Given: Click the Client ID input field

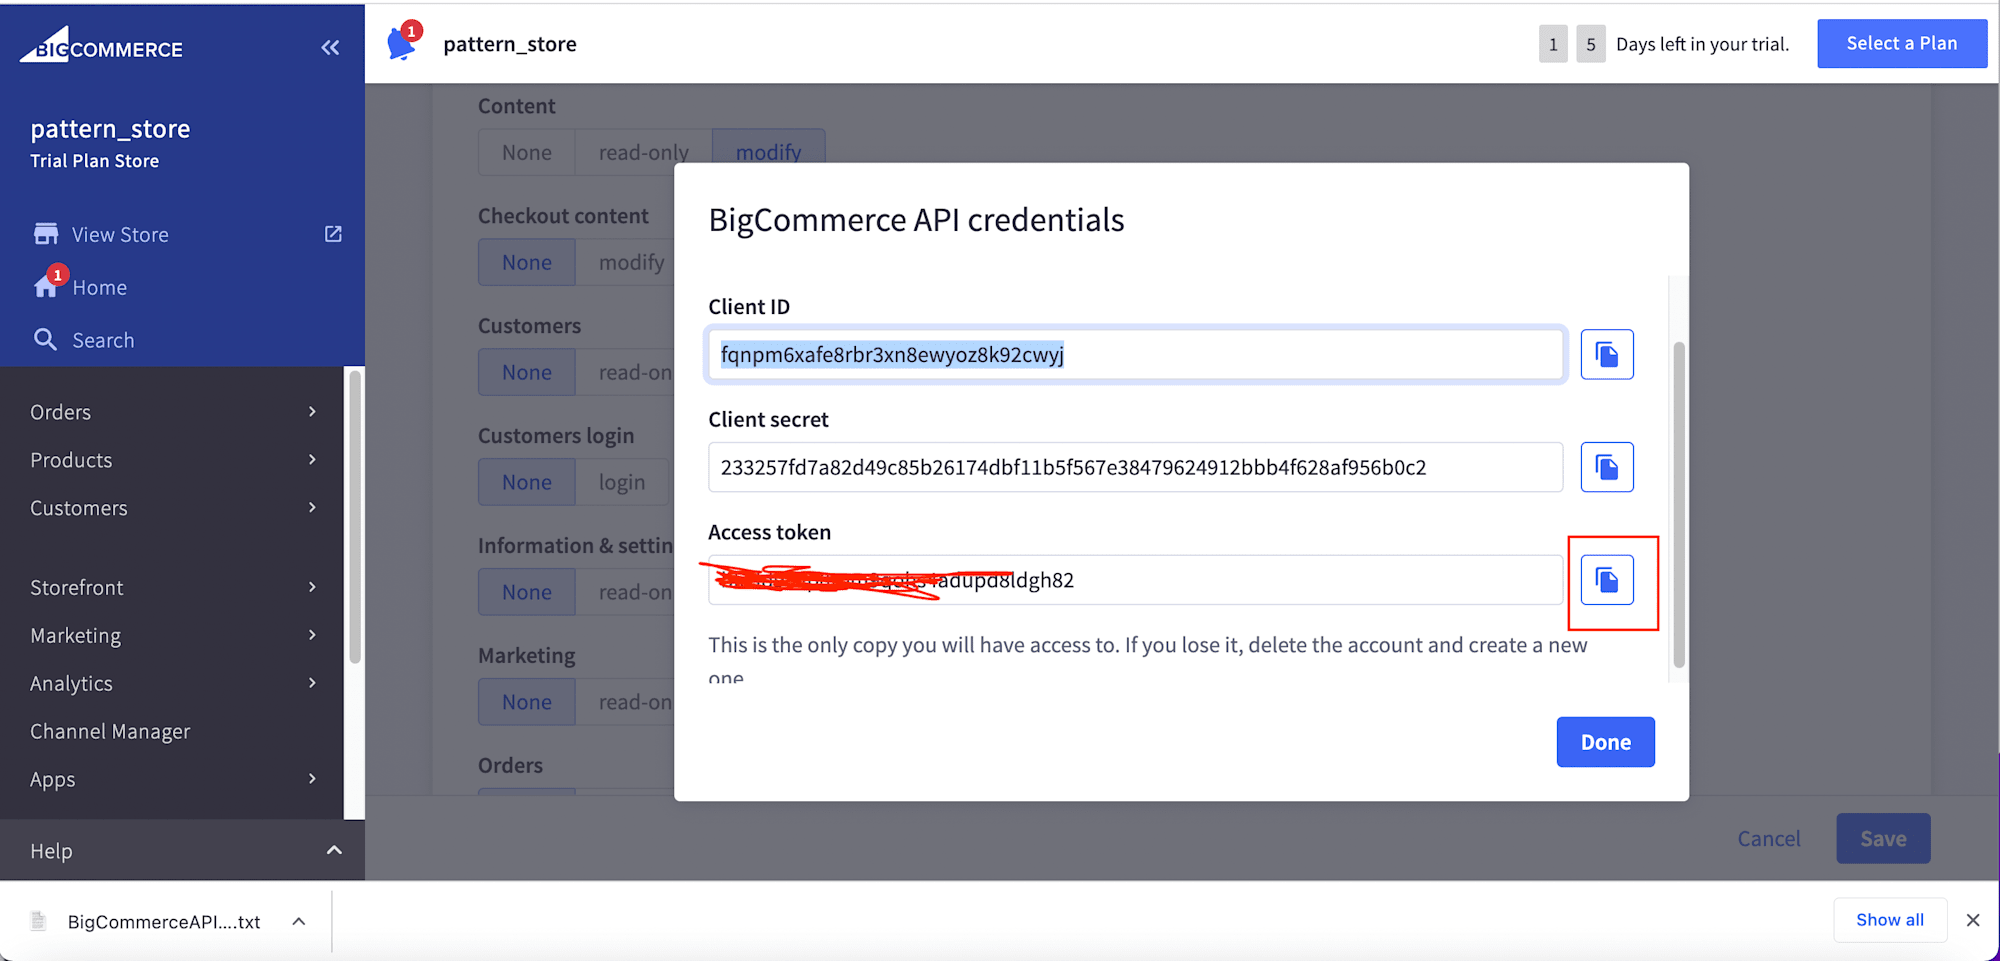Looking at the screenshot, I should (1135, 354).
